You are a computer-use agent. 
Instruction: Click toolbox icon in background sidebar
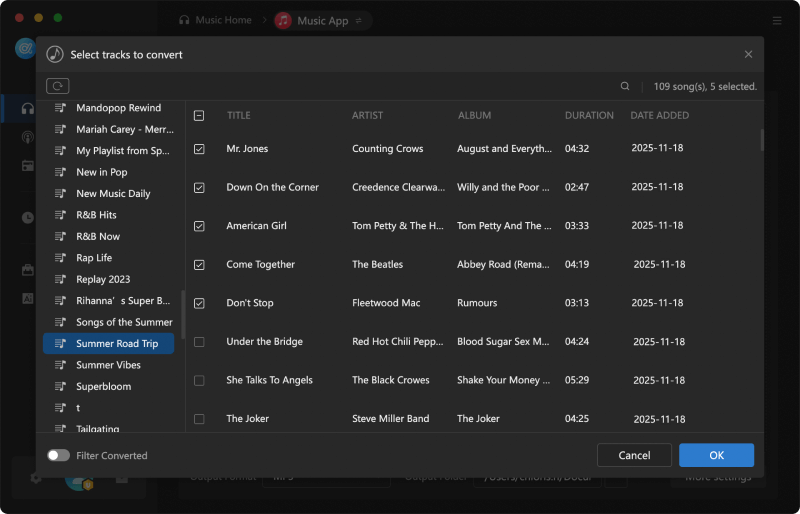coord(28,270)
